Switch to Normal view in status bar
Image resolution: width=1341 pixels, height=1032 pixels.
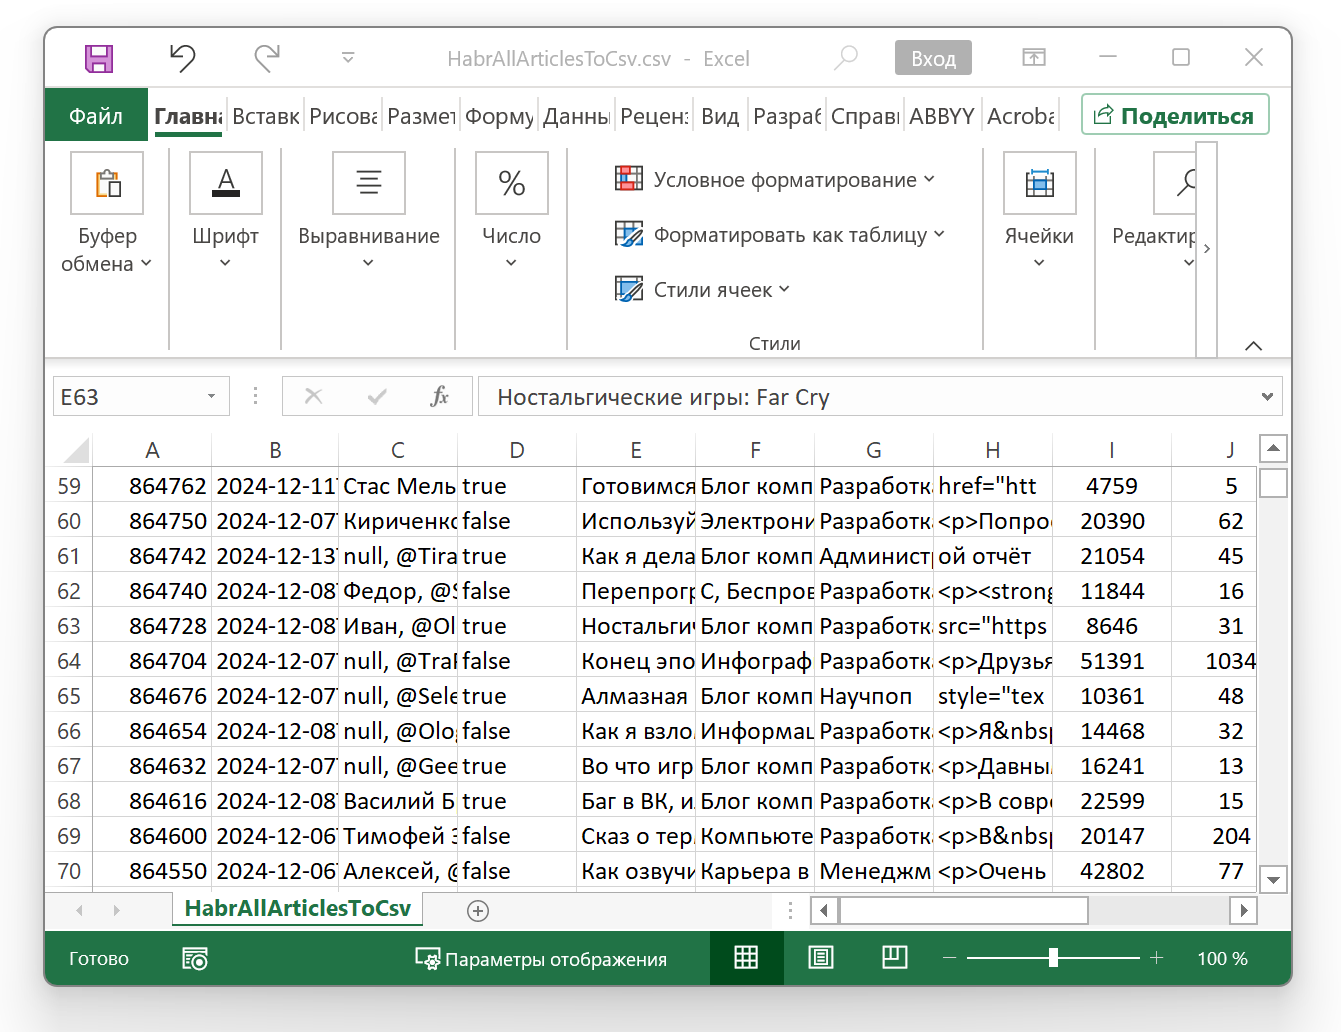click(x=746, y=958)
